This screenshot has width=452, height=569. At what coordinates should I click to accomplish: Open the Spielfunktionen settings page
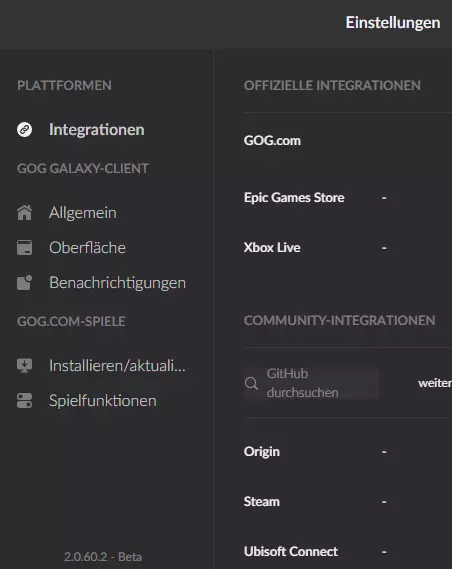coord(103,401)
